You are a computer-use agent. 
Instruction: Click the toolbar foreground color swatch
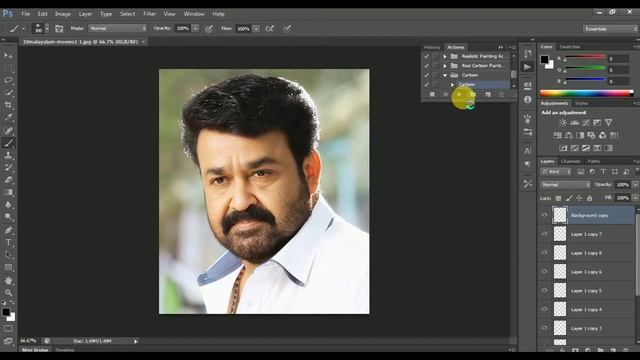6,312
